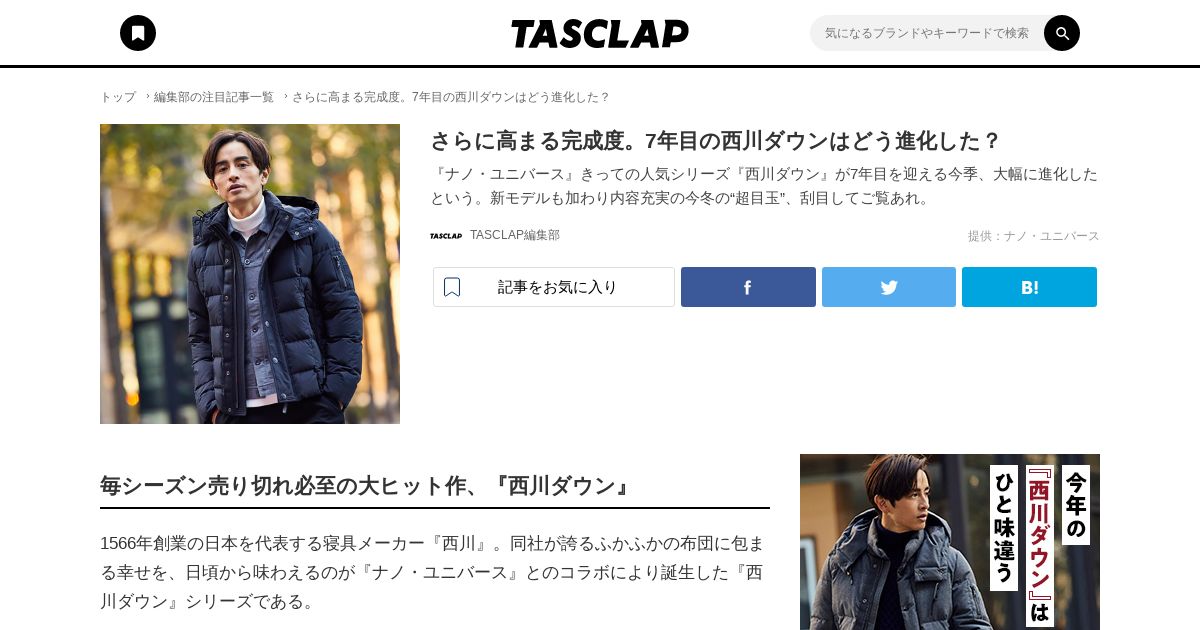The image size is (1200, 630).
Task: Open the main article hero photo
Action: (250, 274)
